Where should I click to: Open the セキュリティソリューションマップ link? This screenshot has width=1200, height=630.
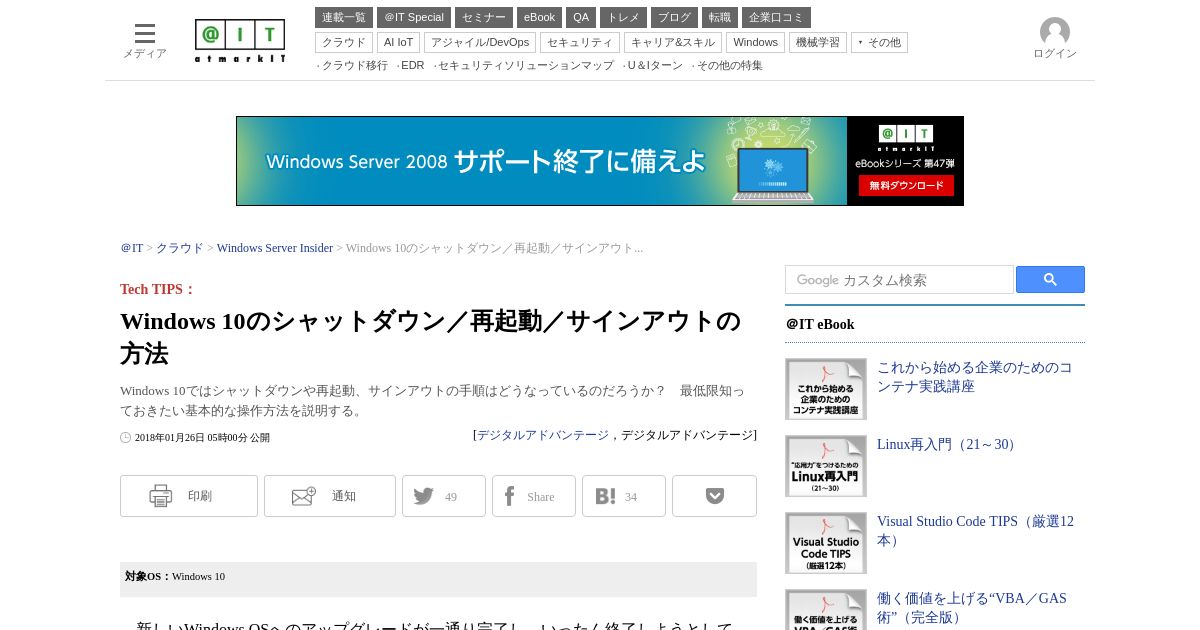525,65
